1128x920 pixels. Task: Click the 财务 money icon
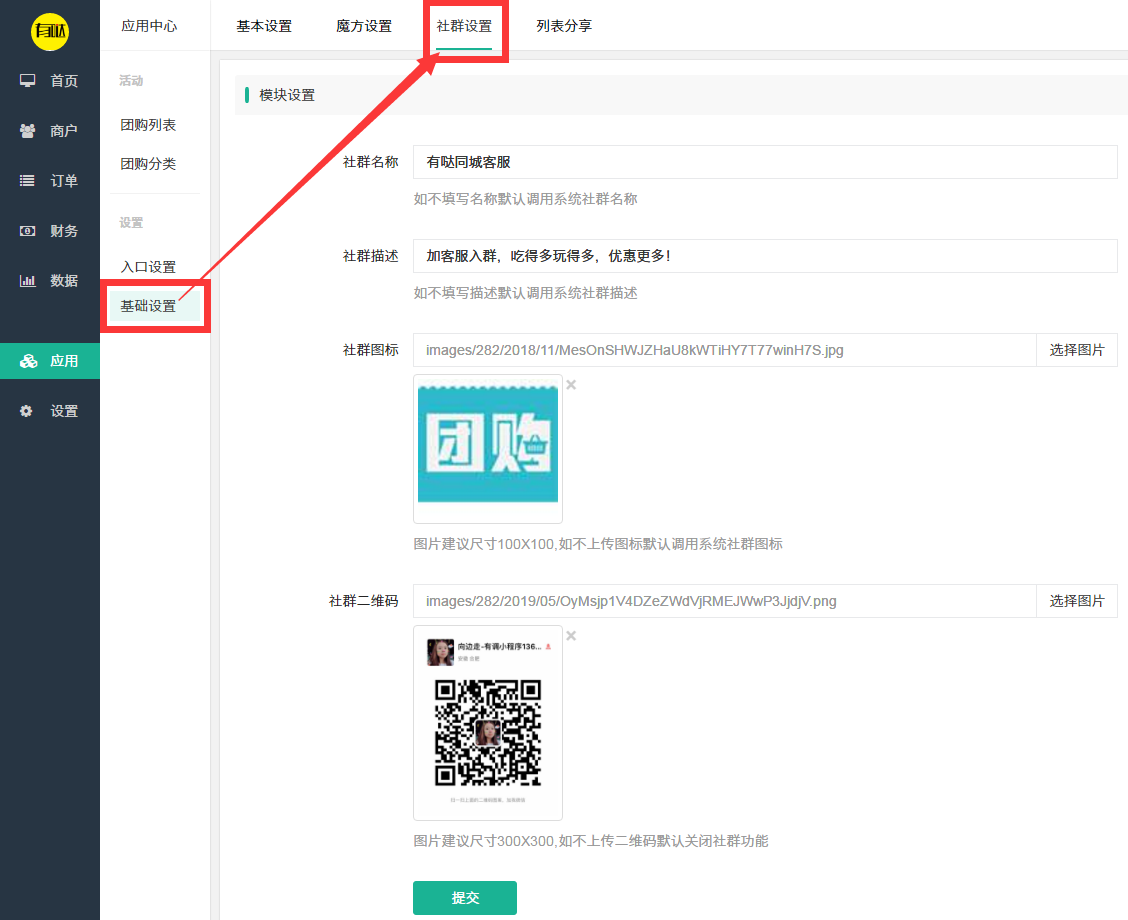(x=27, y=231)
